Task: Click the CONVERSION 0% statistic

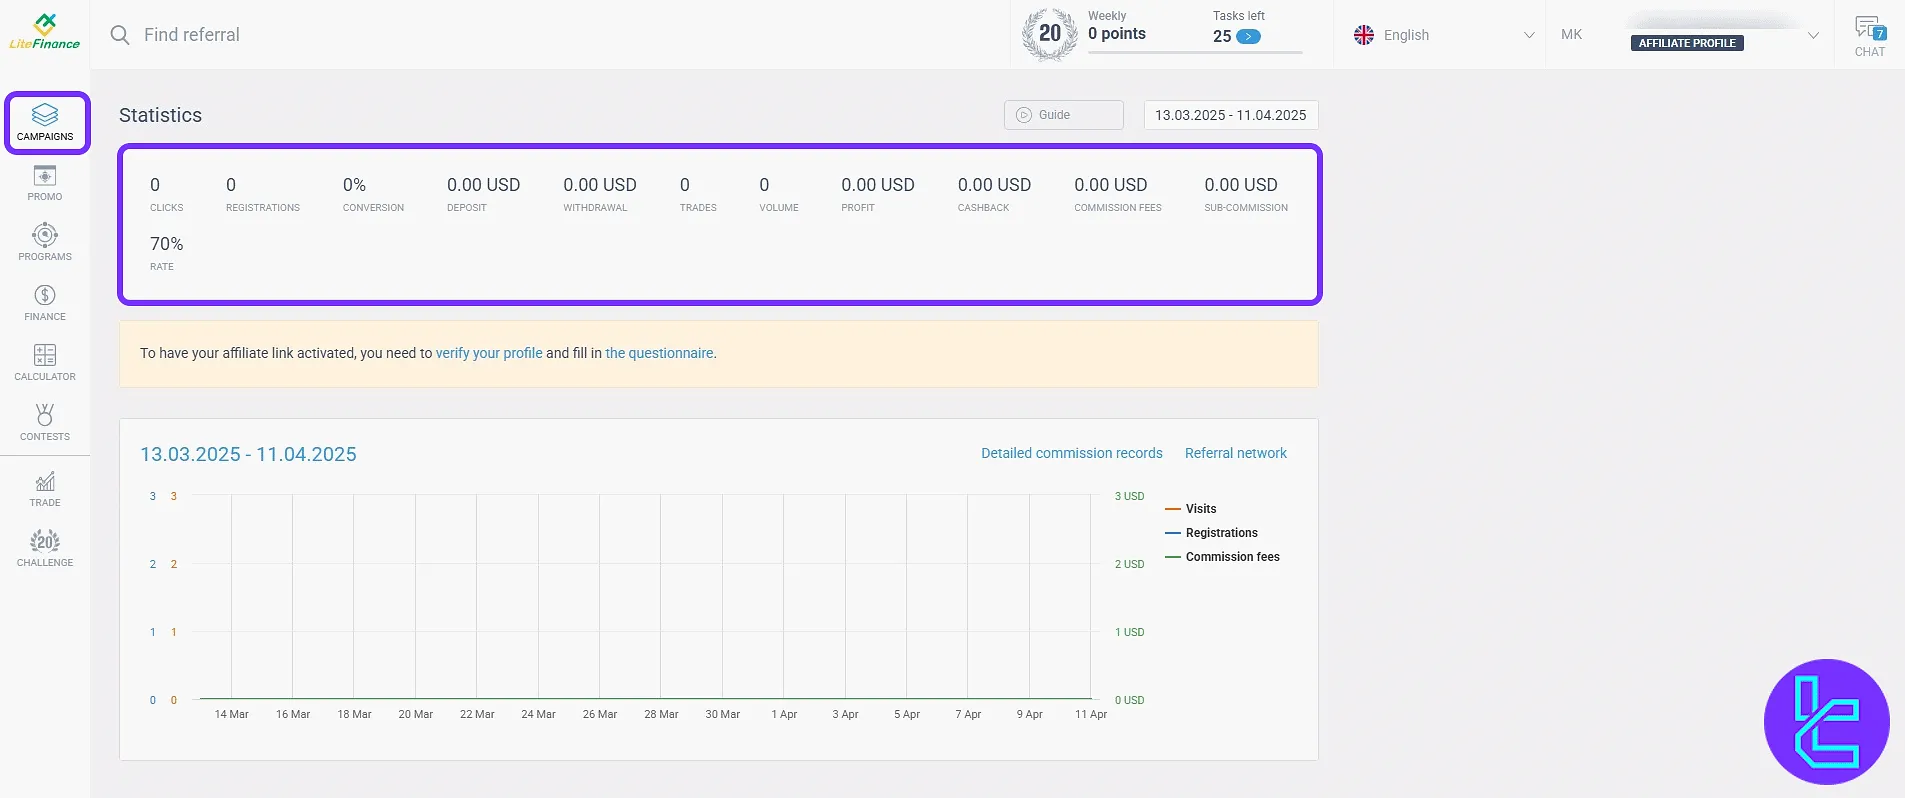Action: tap(373, 194)
